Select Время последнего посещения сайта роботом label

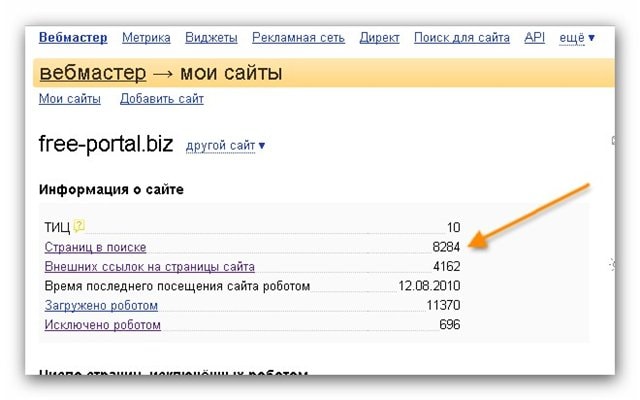coord(177,286)
